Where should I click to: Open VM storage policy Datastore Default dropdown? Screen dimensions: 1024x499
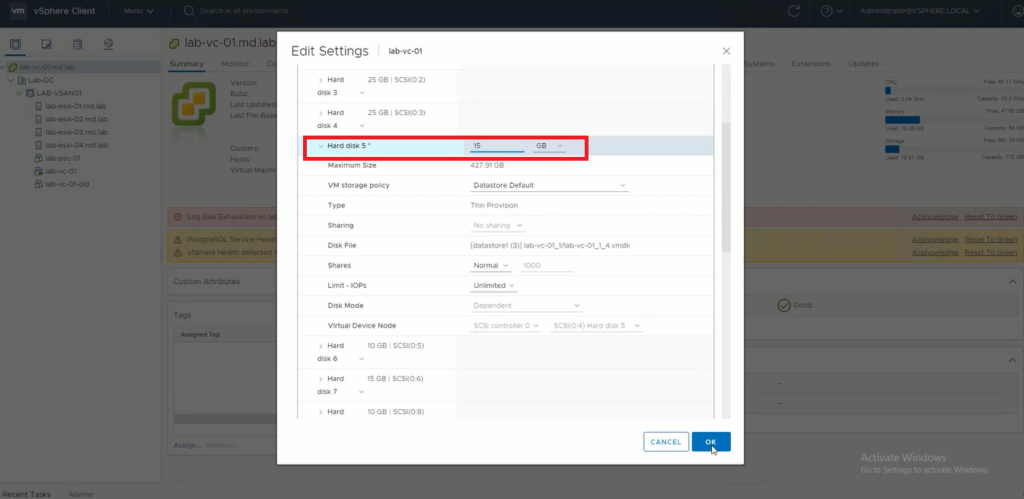pyautogui.click(x=549, y=185)
